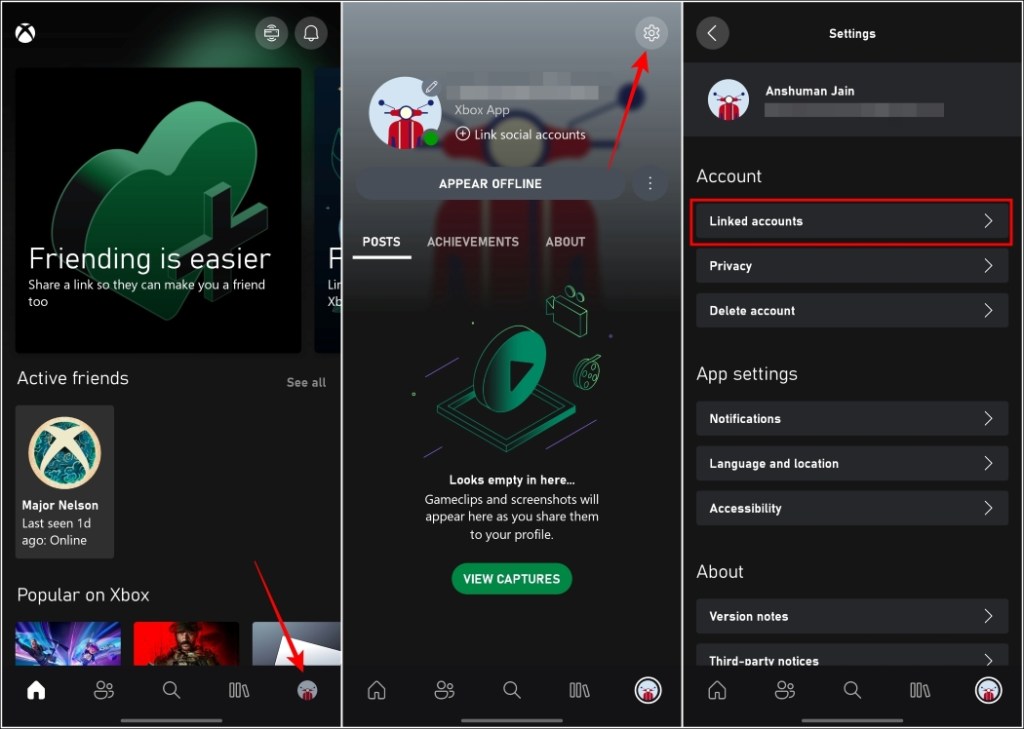Click the Language and location label
The image size is (1024, 729).
click(x=774, y=464)
